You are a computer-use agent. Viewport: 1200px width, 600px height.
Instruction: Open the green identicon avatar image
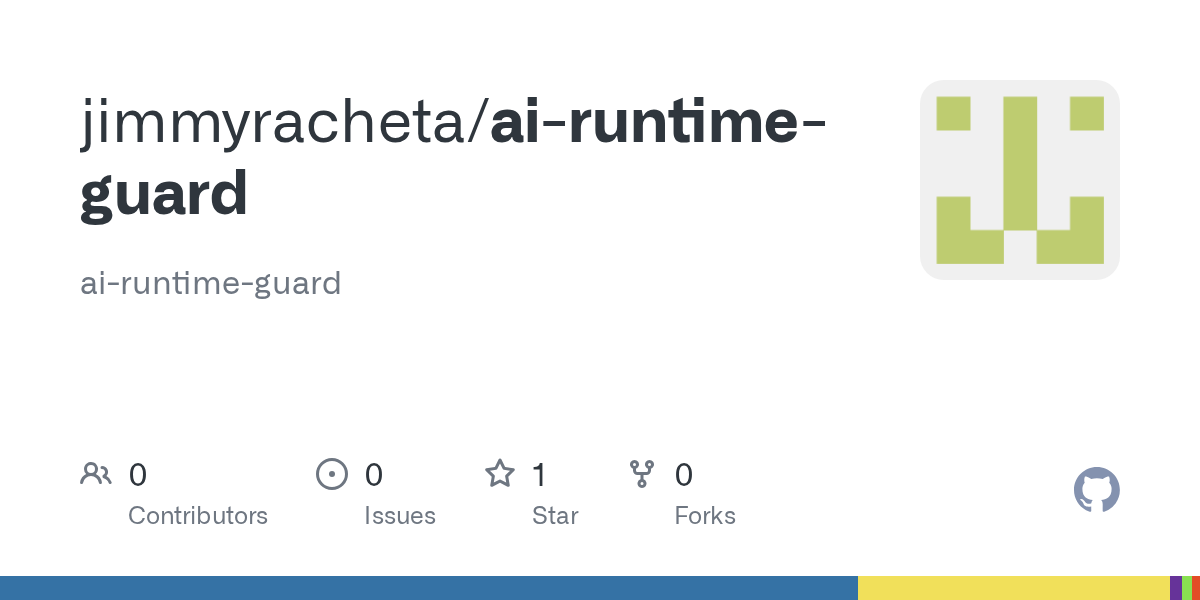pos(1019,180)
